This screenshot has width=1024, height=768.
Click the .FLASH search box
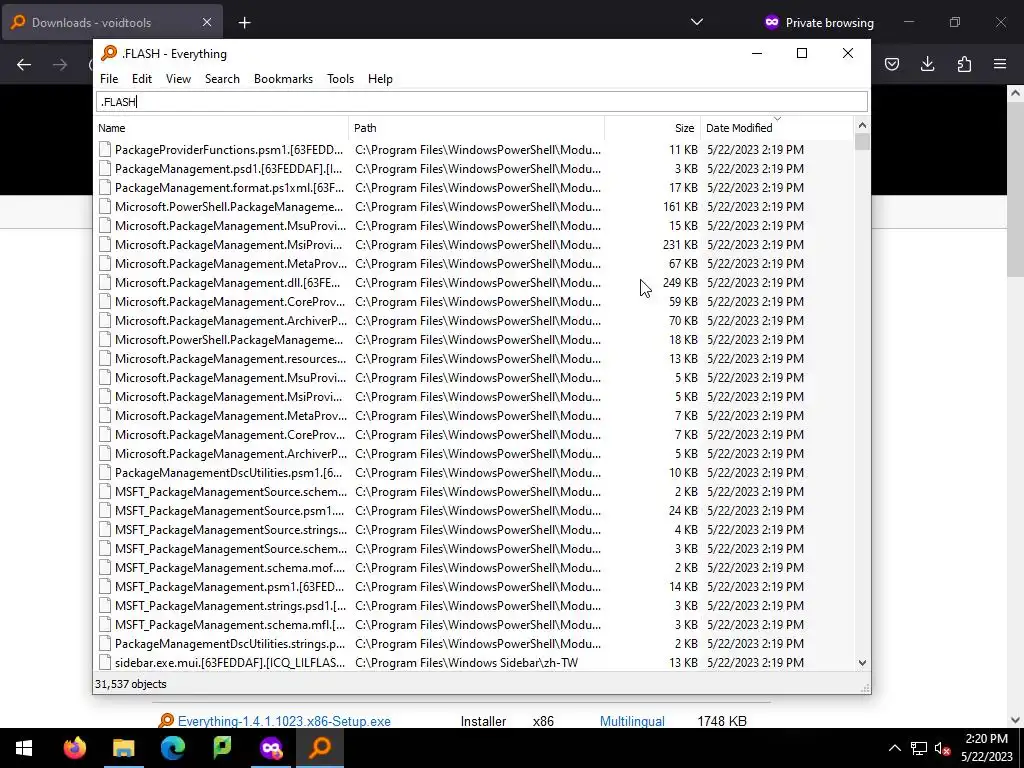(482, 102)
